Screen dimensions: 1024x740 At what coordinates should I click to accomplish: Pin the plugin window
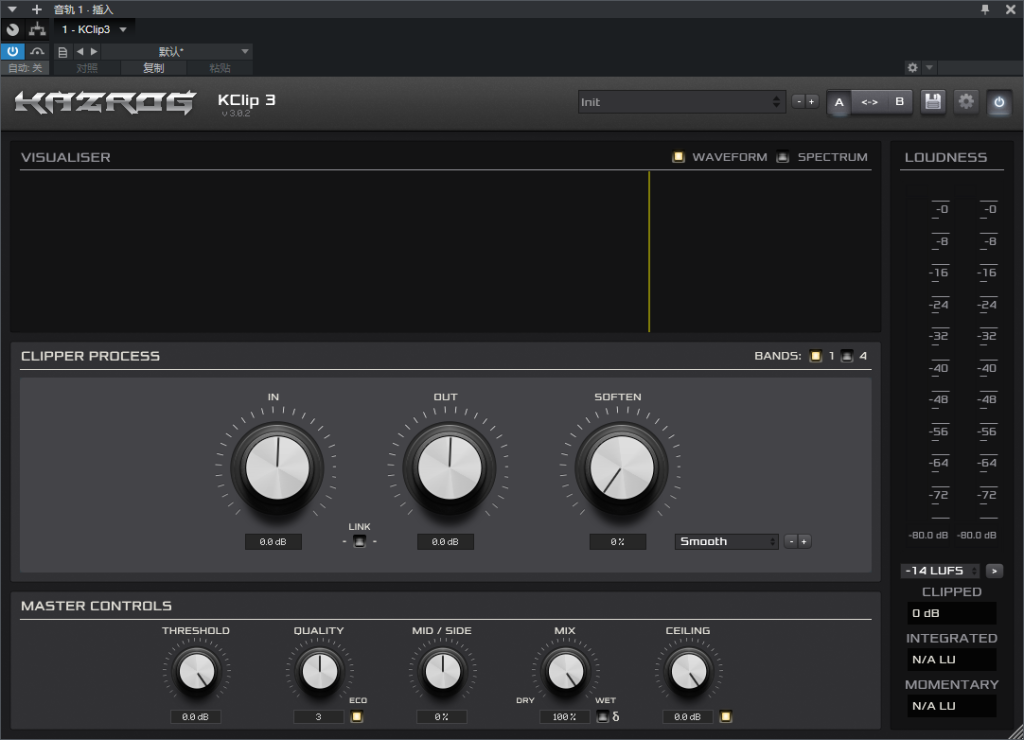coord(985,9)
